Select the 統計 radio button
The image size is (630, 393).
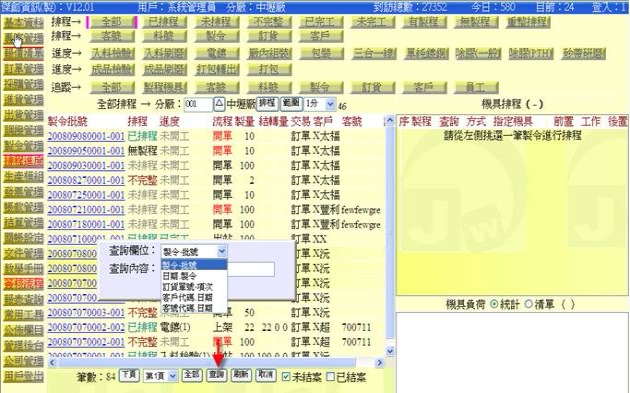coord(494,304)
